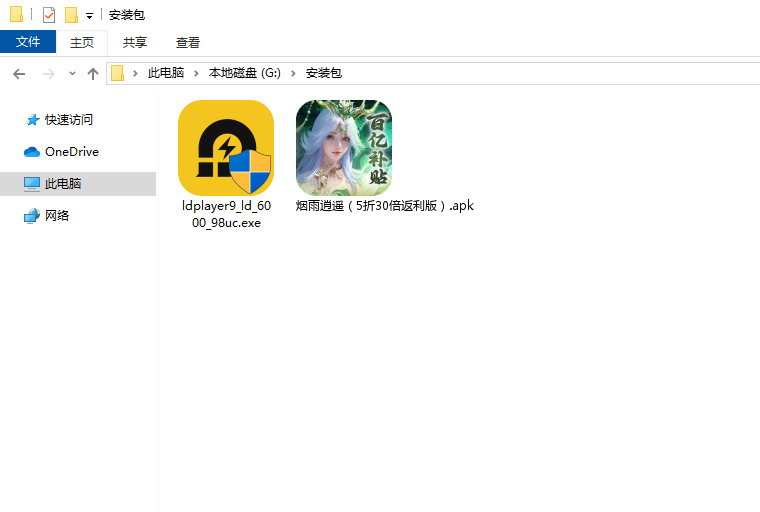The width and height of the screenshot is (760, 512).
Task: Open the ldplayer9 installer exe icon
Action: tap(225, 148)
